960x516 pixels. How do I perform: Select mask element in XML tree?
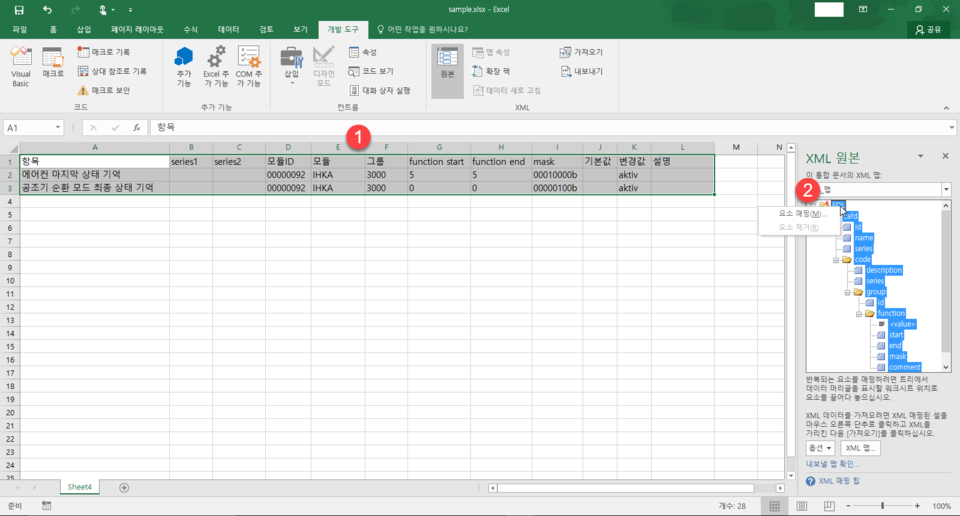897,357
